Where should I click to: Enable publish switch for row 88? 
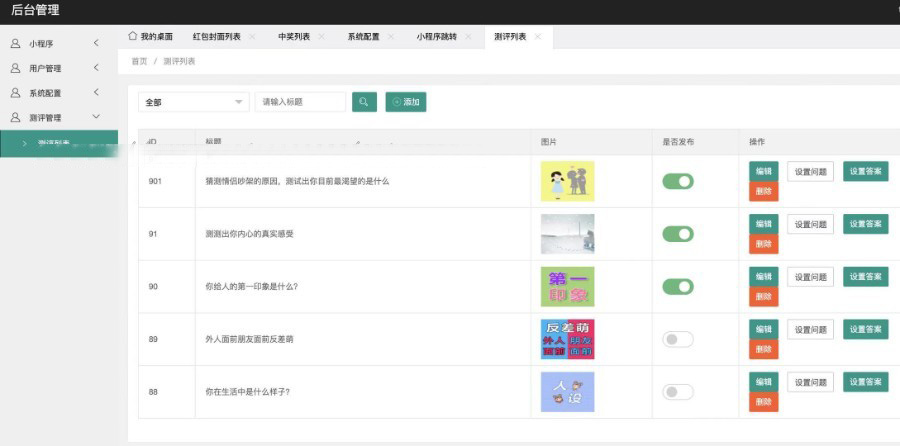tap(677, 392)
